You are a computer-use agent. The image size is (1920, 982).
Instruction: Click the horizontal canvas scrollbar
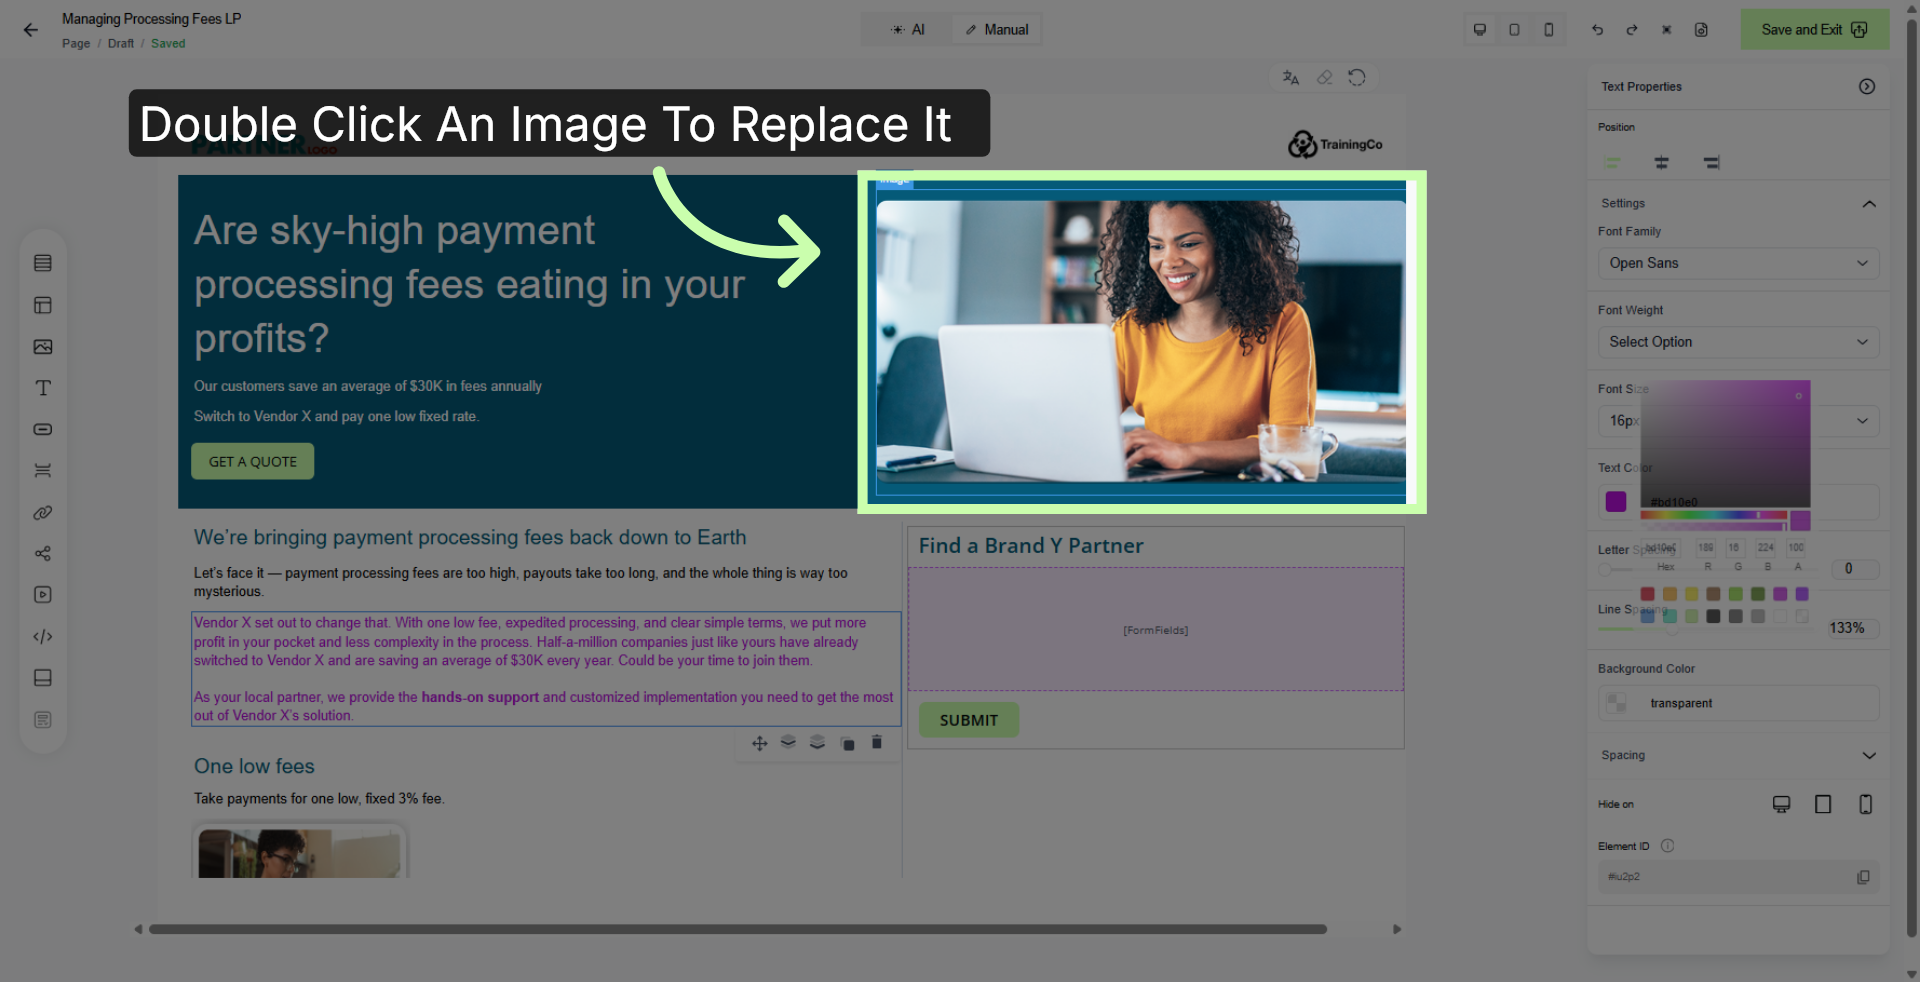coord(738,929)
